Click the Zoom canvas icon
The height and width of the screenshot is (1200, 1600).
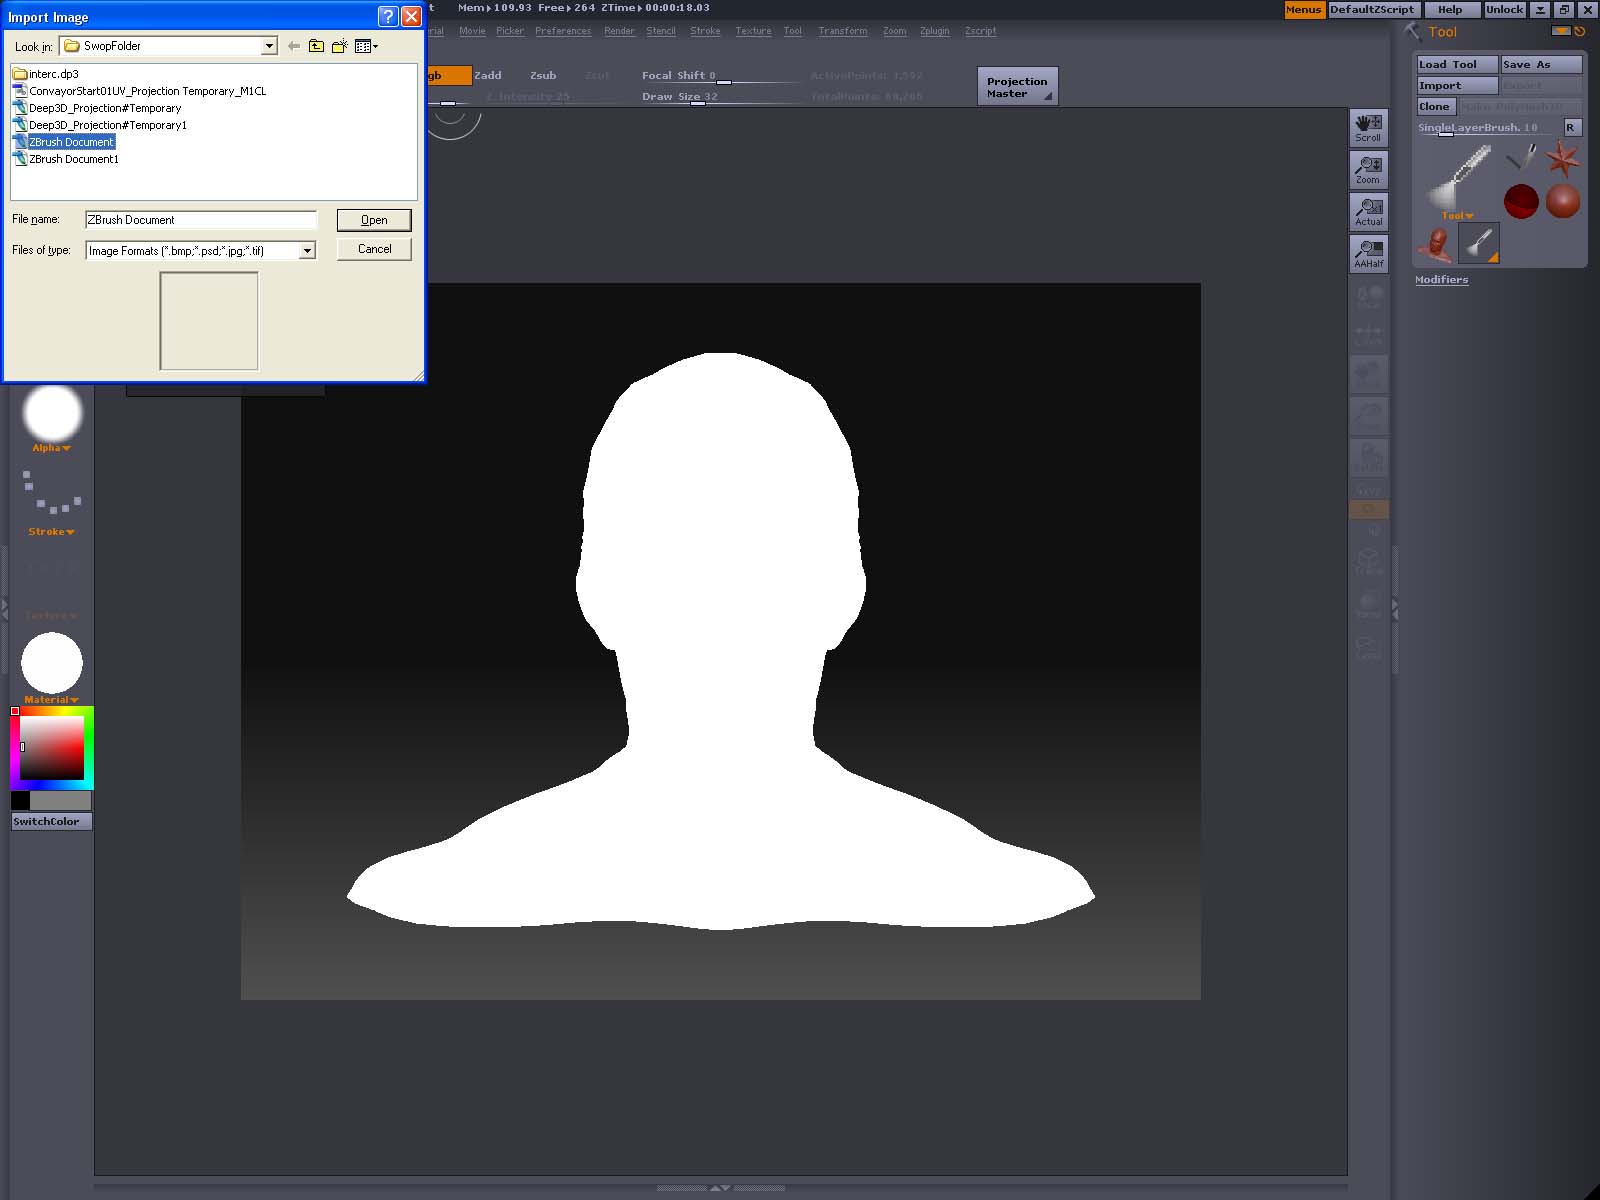[1368, 169]
